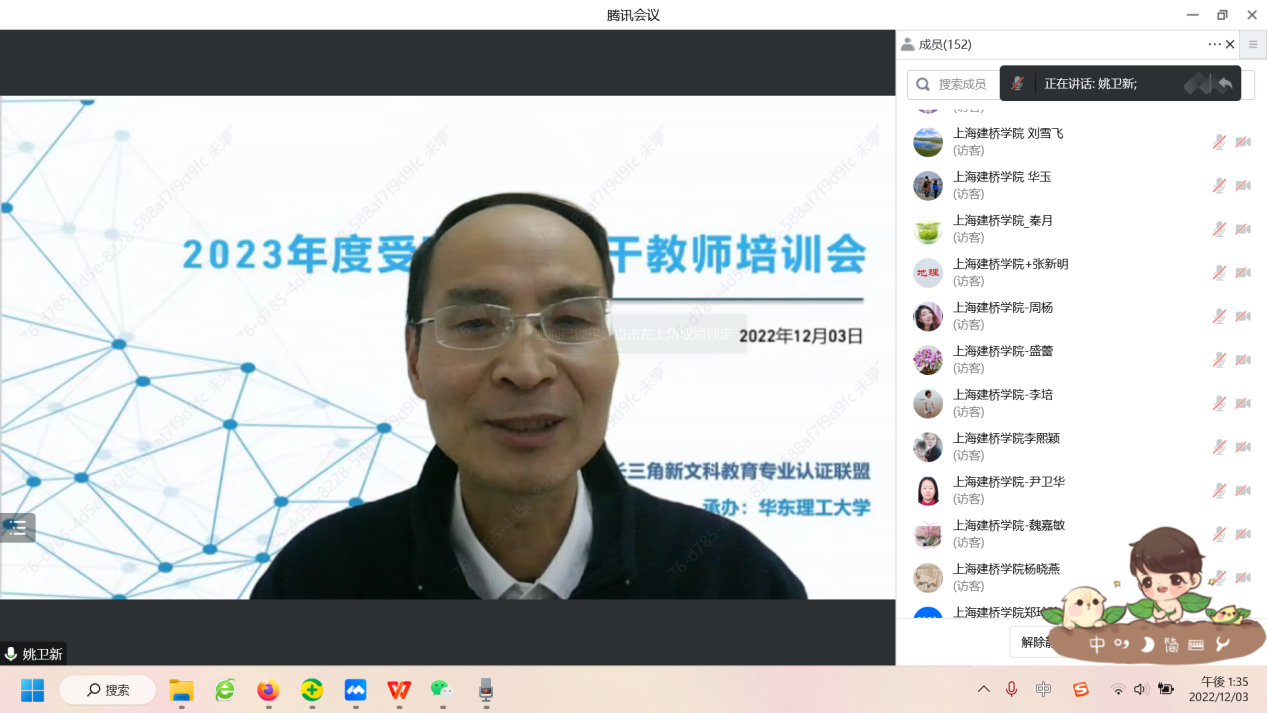The width and height of the screenshot is (1267, 713).
Task: Click the hamburger menu beside members panel
Action: pyautogui.click(x=1252, y=44)
